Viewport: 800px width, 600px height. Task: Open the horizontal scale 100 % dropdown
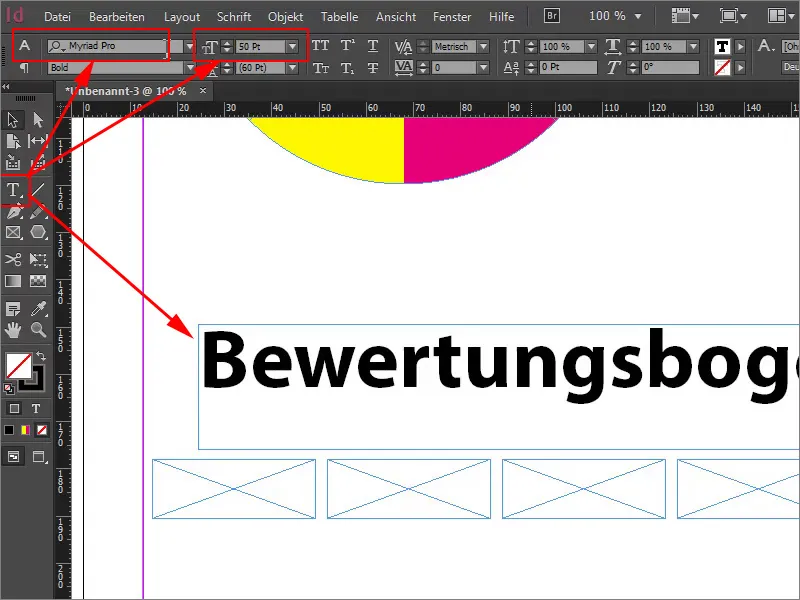(x=693, y=46)
